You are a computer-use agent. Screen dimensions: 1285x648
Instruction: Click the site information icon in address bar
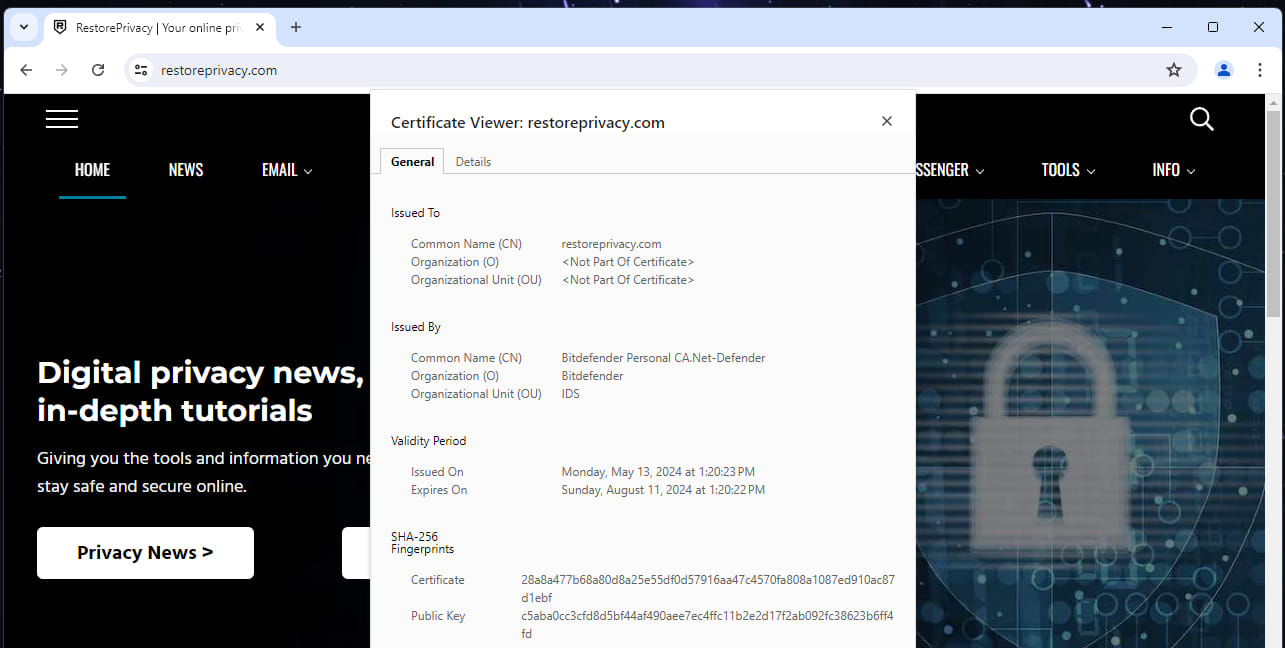tap(140, 70)
